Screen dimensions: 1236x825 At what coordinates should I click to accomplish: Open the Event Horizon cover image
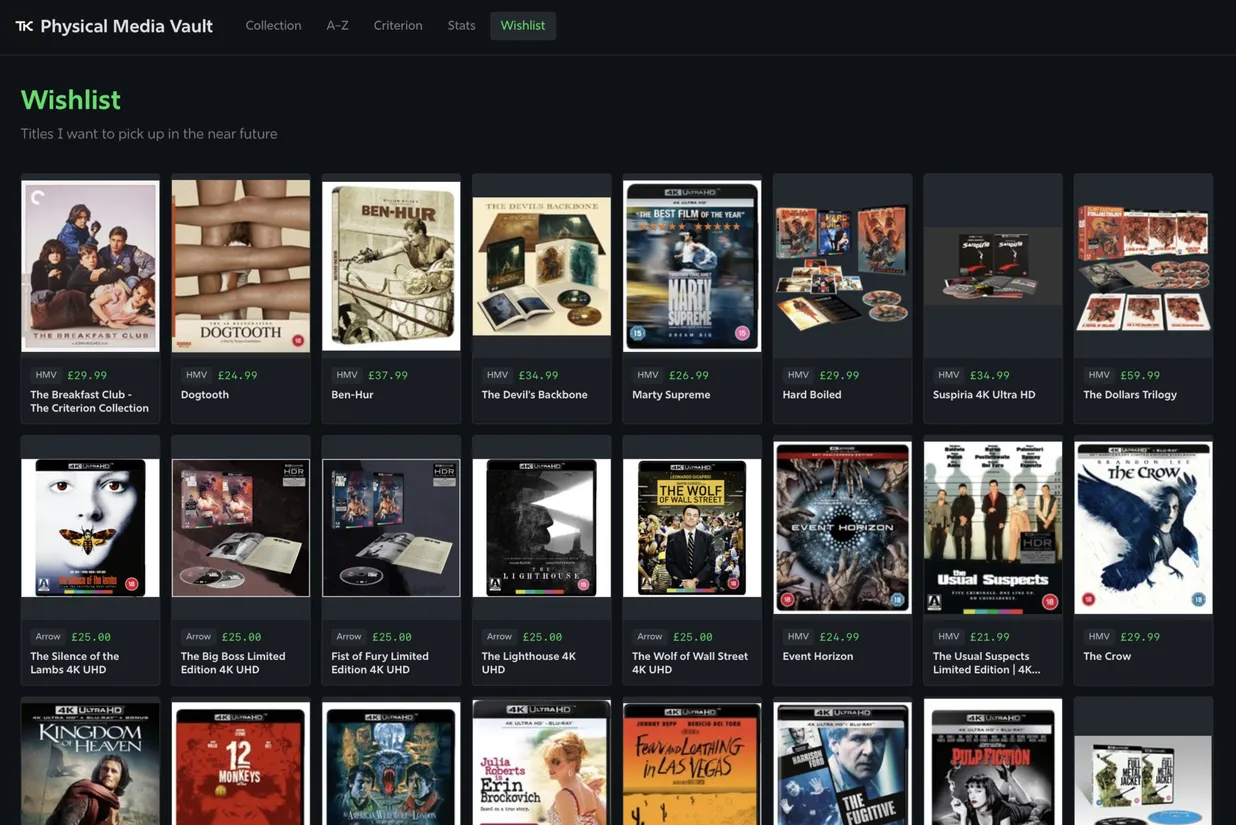click(842, 527)
